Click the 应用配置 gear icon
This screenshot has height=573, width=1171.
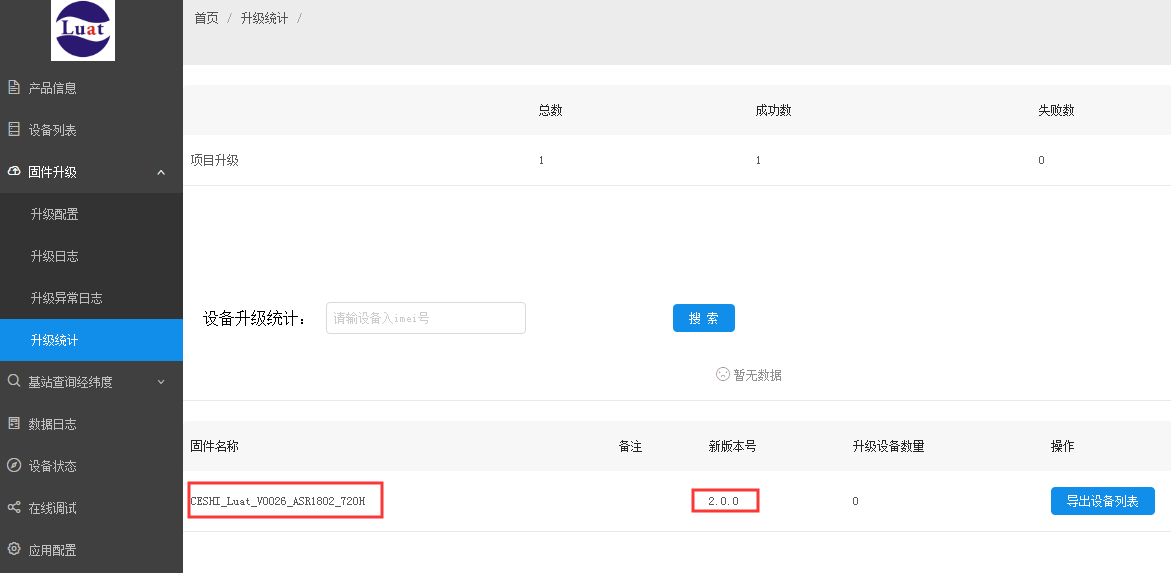coord(13,549)
